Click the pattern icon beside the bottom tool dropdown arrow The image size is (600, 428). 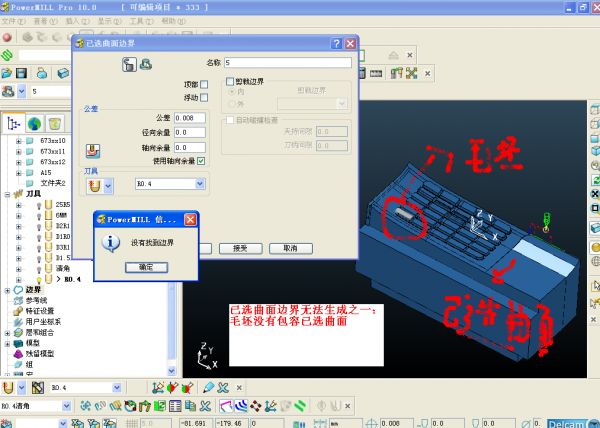pyautogui.click(x=38, y=388)
